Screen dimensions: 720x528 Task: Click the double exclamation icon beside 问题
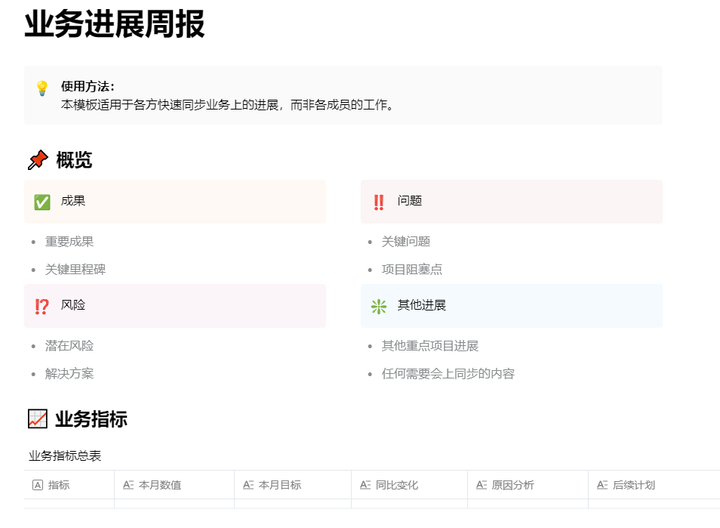tap(378, 202)
